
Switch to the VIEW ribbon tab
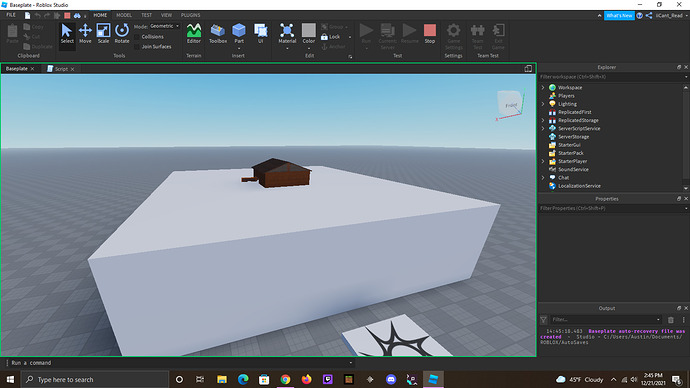click(x=166, y=15)
